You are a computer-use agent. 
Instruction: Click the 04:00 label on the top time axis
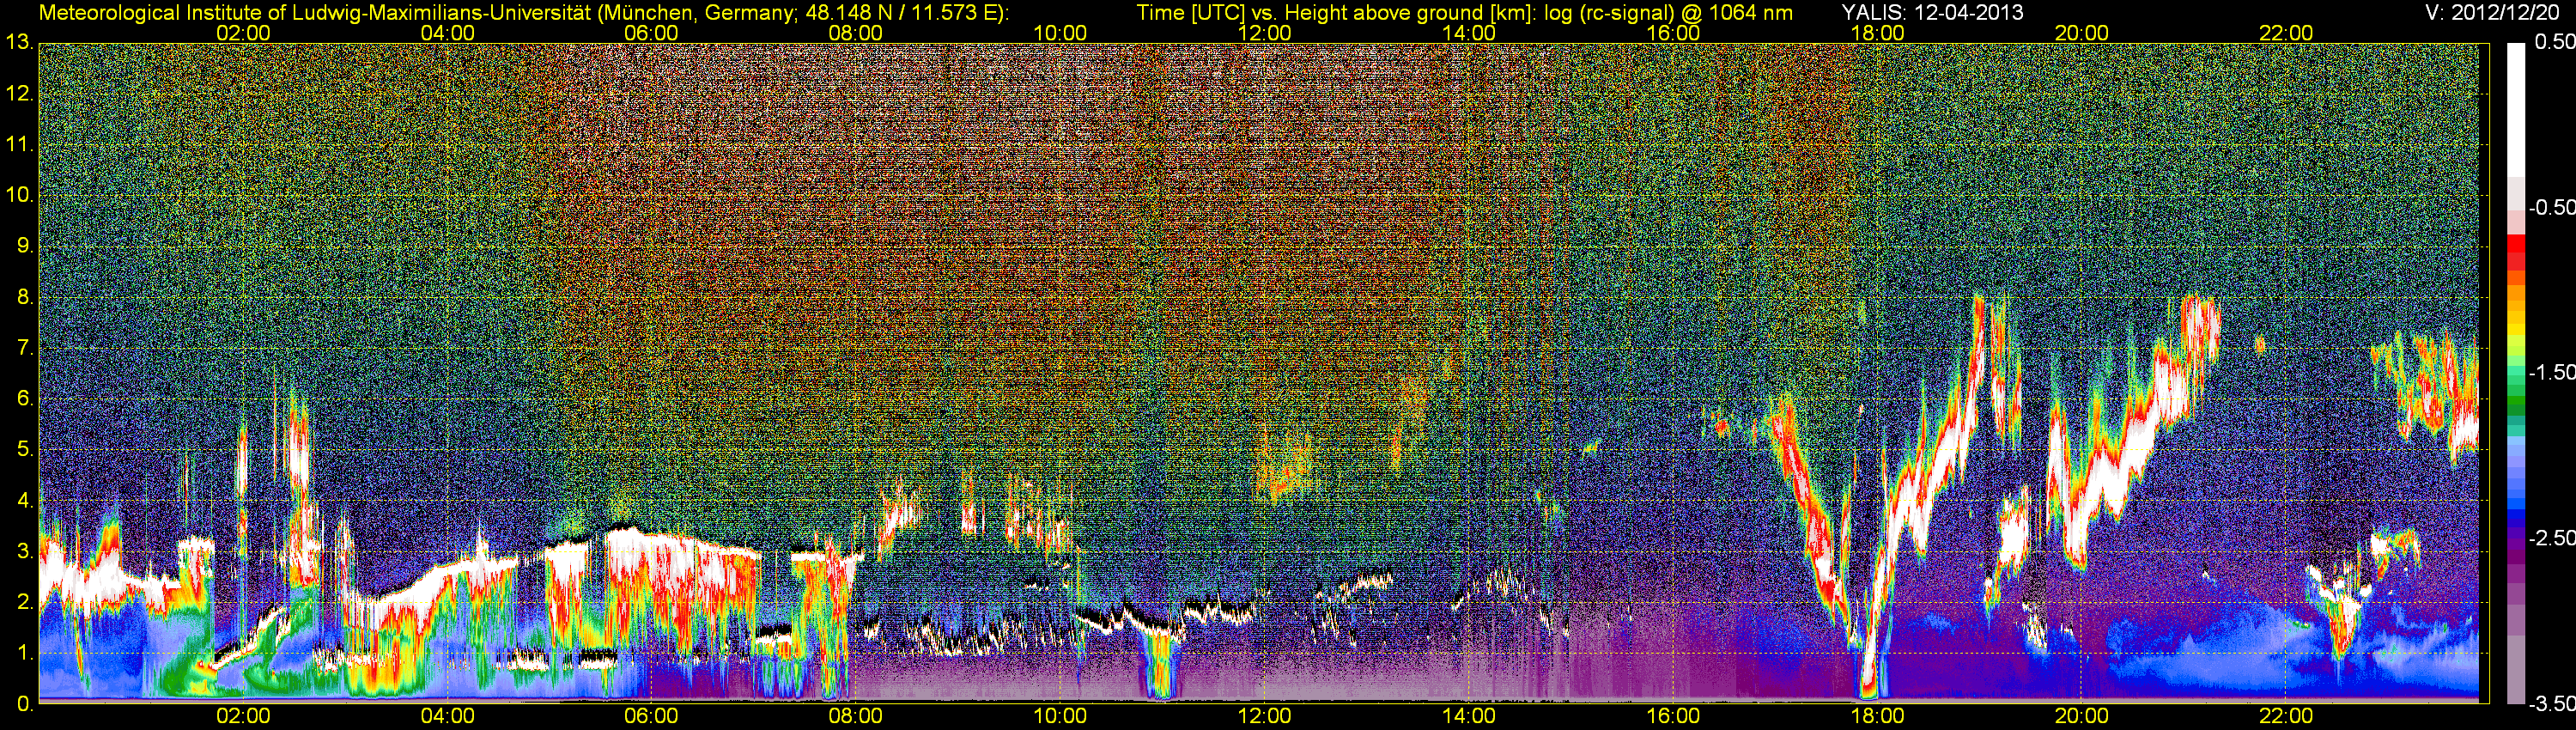(x=447, y=33)
